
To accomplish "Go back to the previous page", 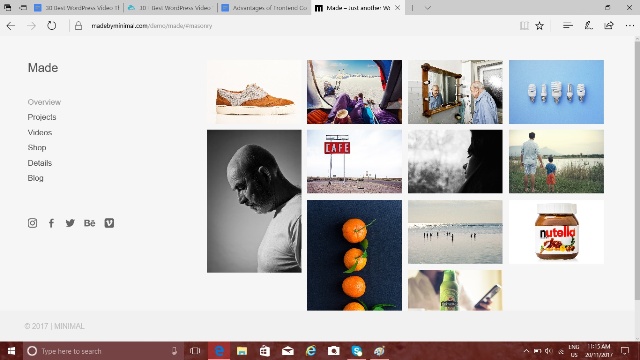I will pyautogui.click(x=11, y=26).
